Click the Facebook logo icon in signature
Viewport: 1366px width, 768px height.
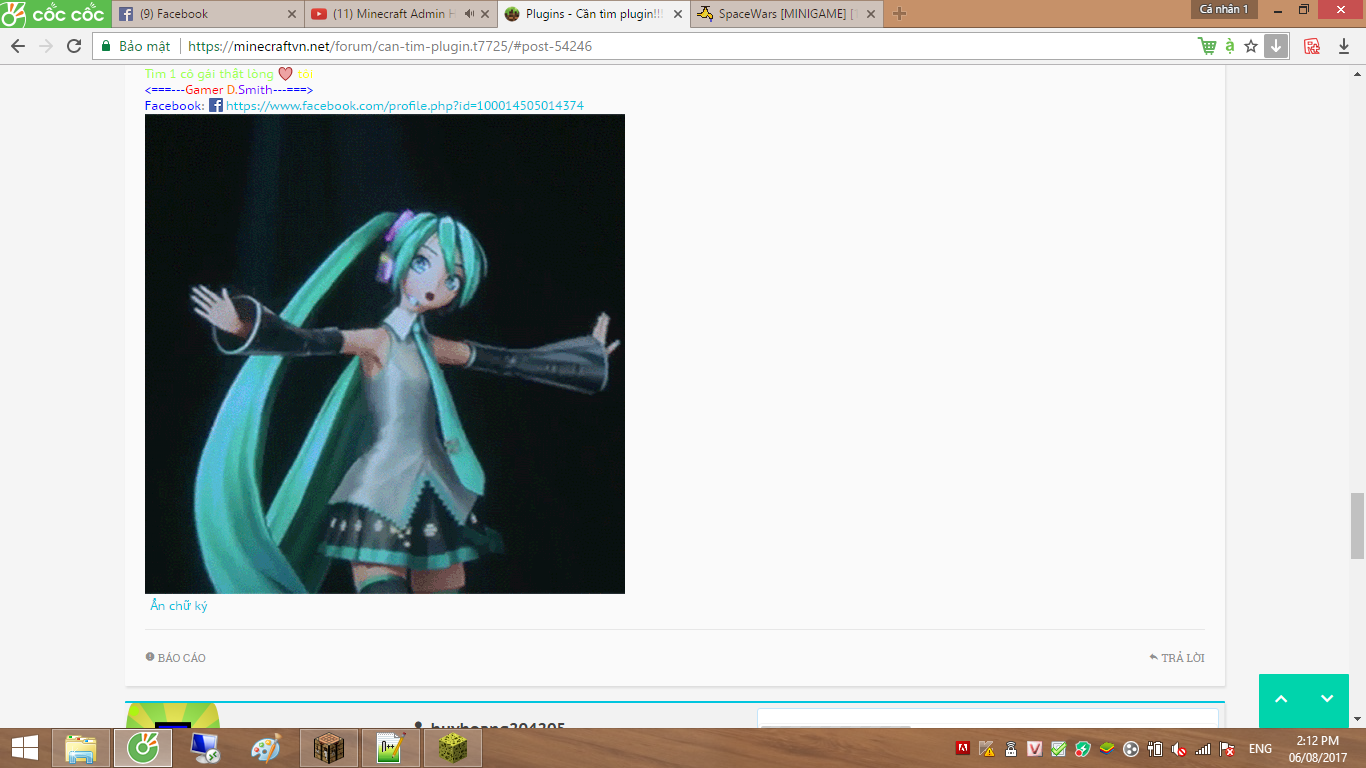tap(216, 105)
